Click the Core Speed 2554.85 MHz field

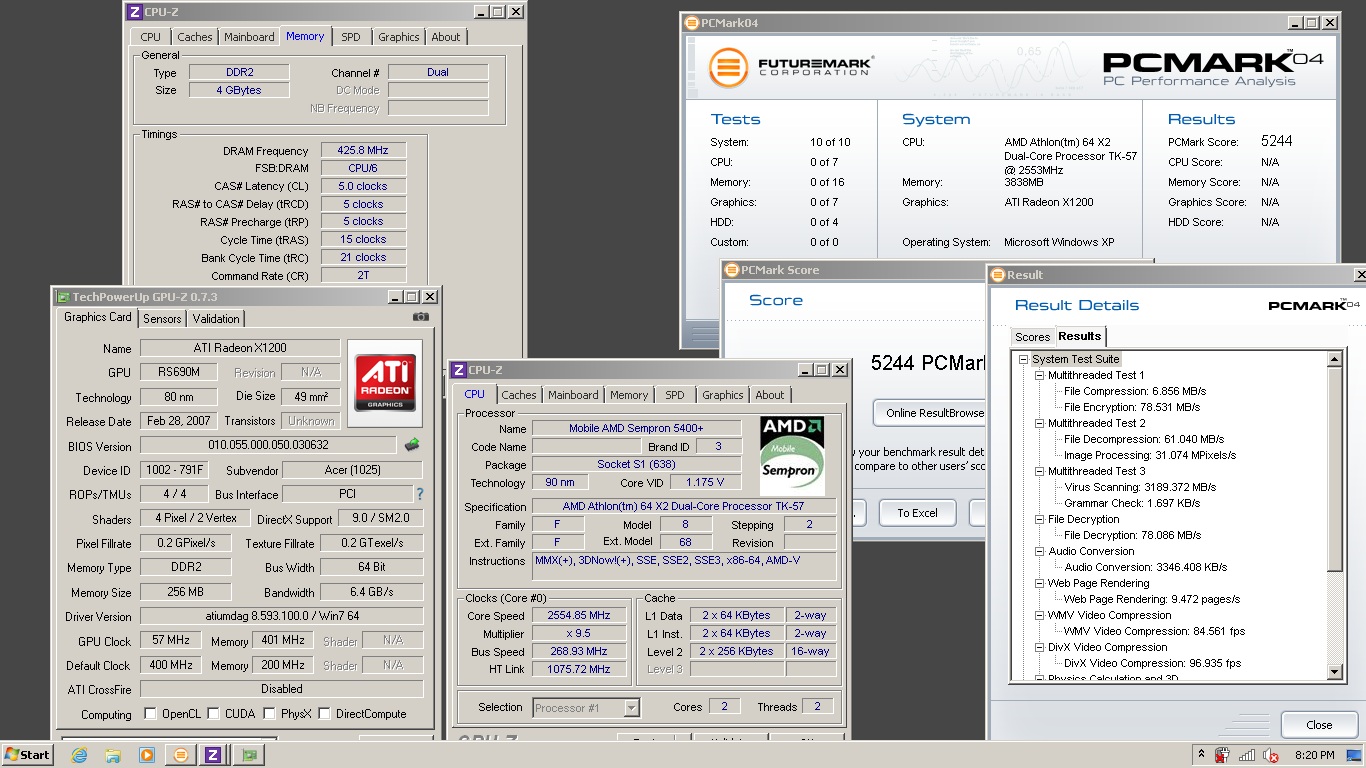(x=579, y=616)
